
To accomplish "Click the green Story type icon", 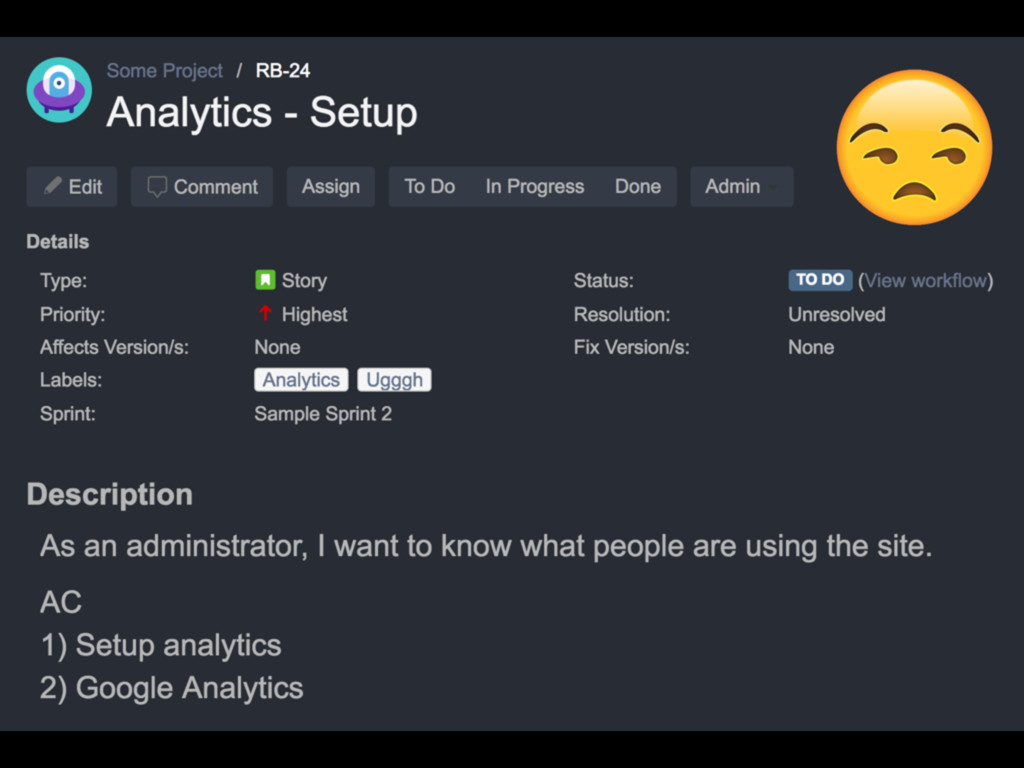I will tap(265, 280).
